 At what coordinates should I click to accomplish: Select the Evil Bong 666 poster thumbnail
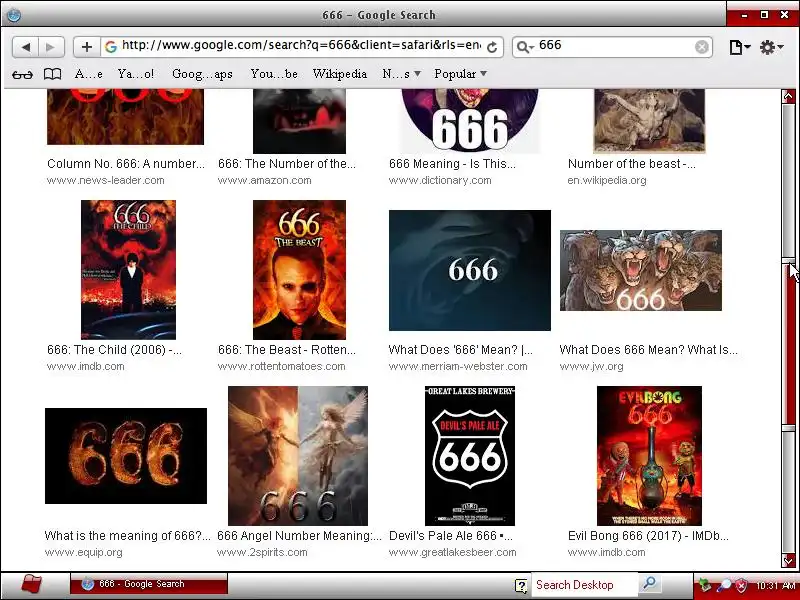(x=649, y=456)
